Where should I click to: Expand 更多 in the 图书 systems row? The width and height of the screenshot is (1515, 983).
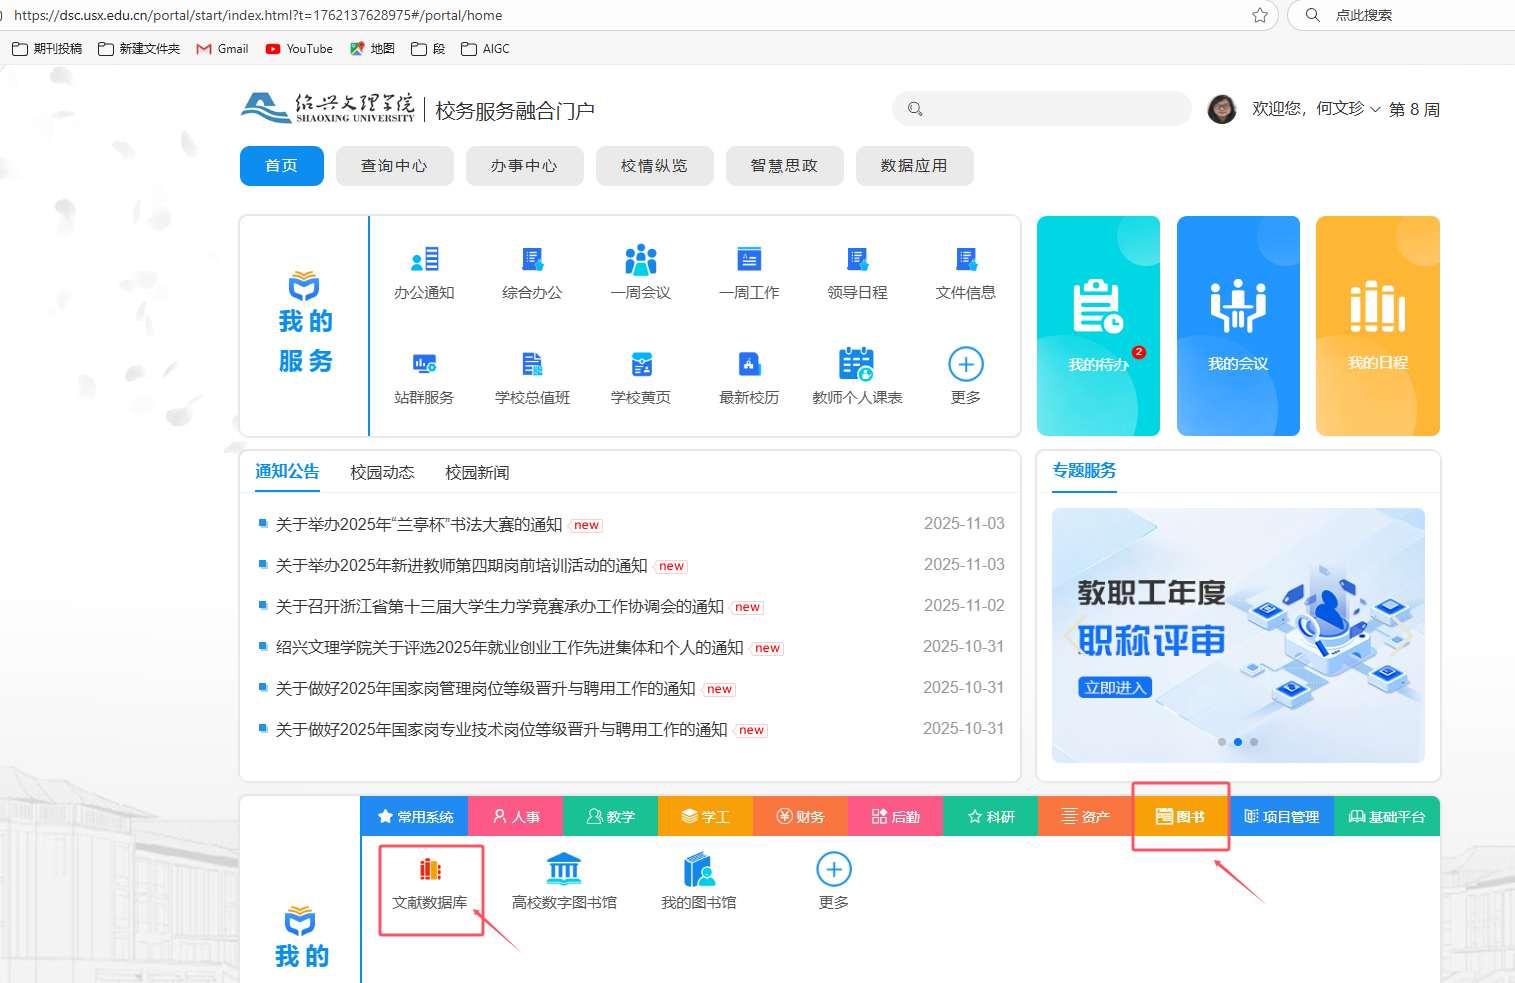coord(833,872)
